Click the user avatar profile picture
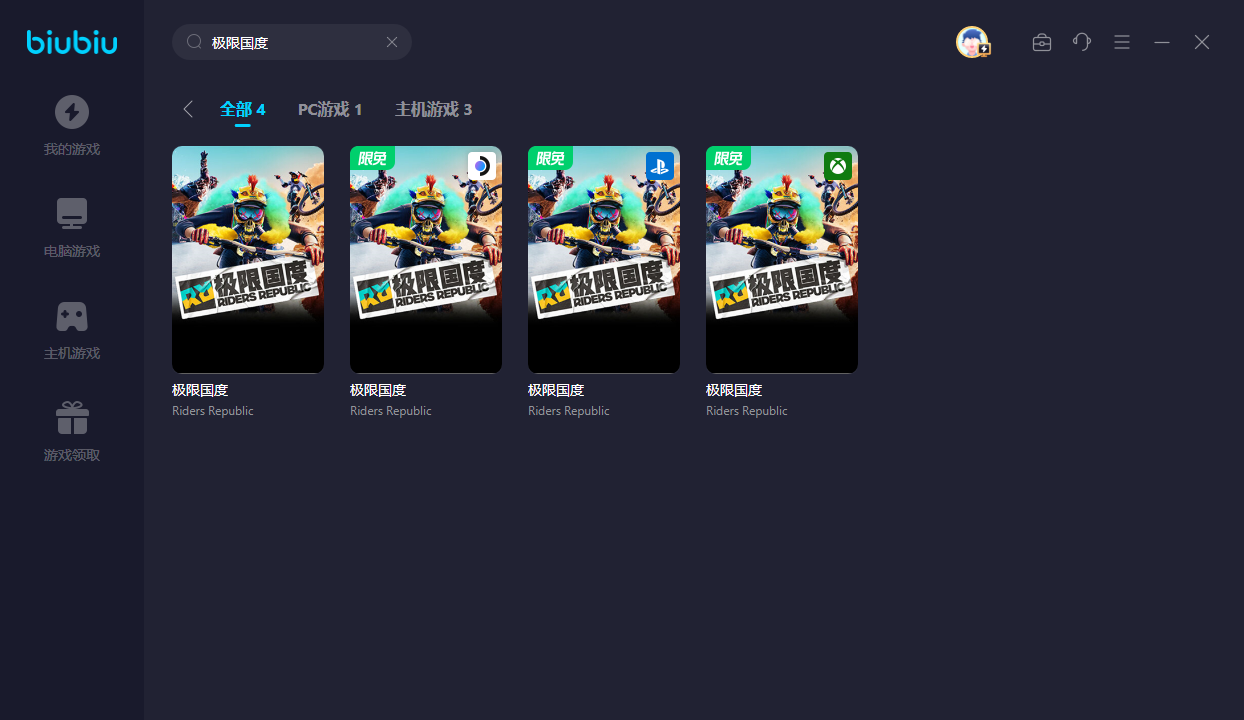The height and width of the screenshot is (720, 1244). [971, 42]
